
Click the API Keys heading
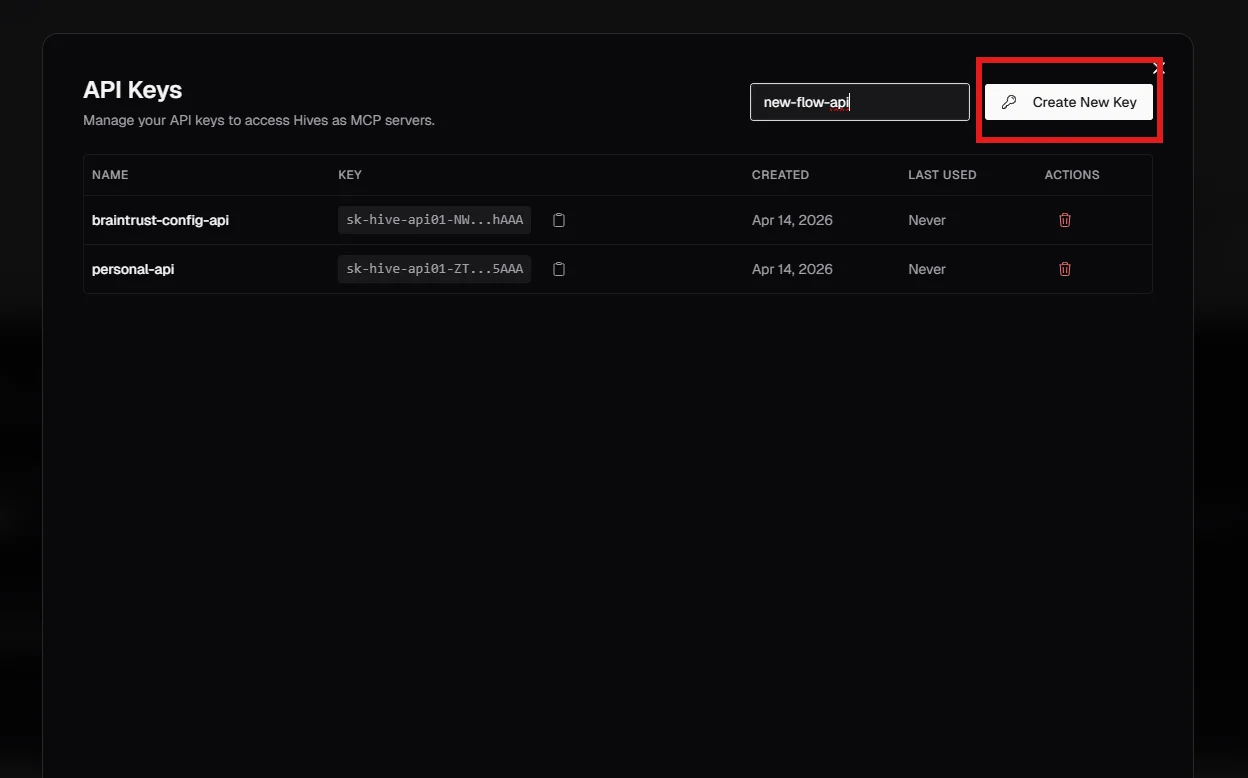click(132, 90)
